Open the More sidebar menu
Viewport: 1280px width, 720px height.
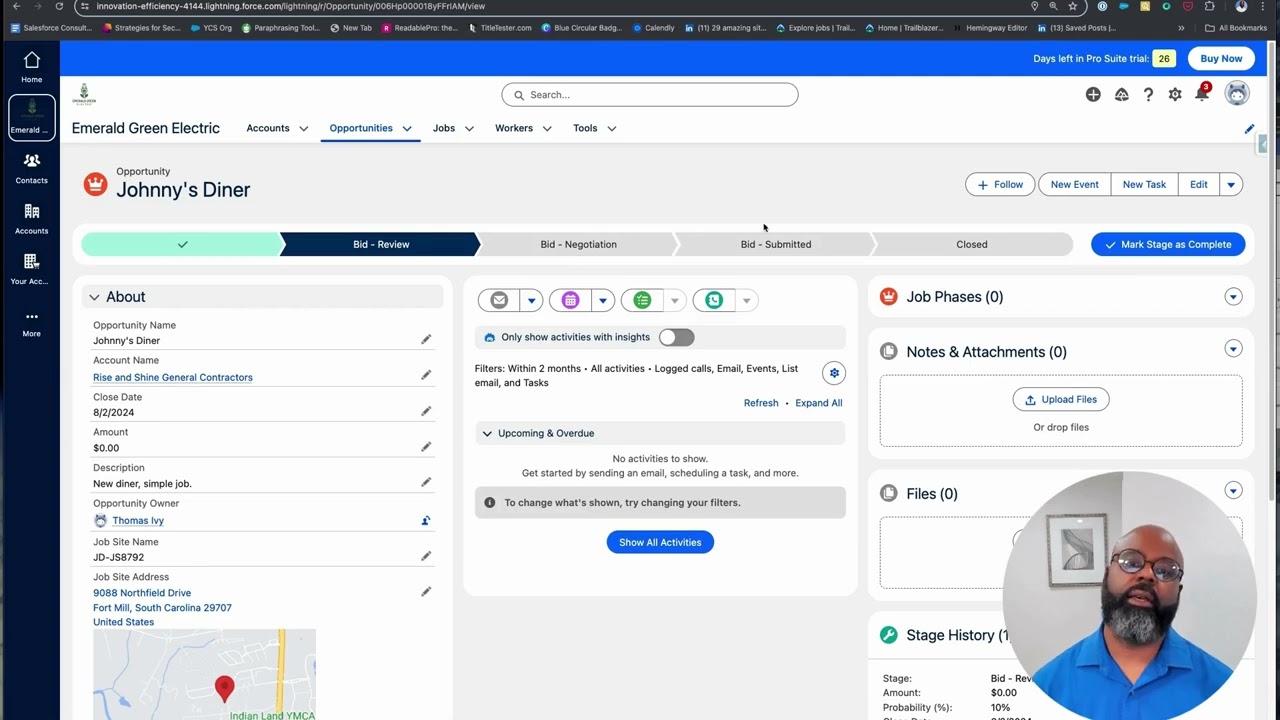point(31,323)
